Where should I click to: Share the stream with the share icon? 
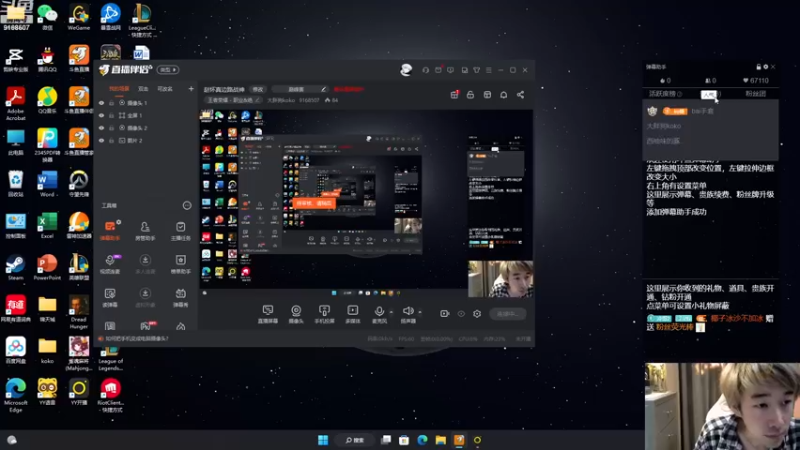[x=520, y=95]
